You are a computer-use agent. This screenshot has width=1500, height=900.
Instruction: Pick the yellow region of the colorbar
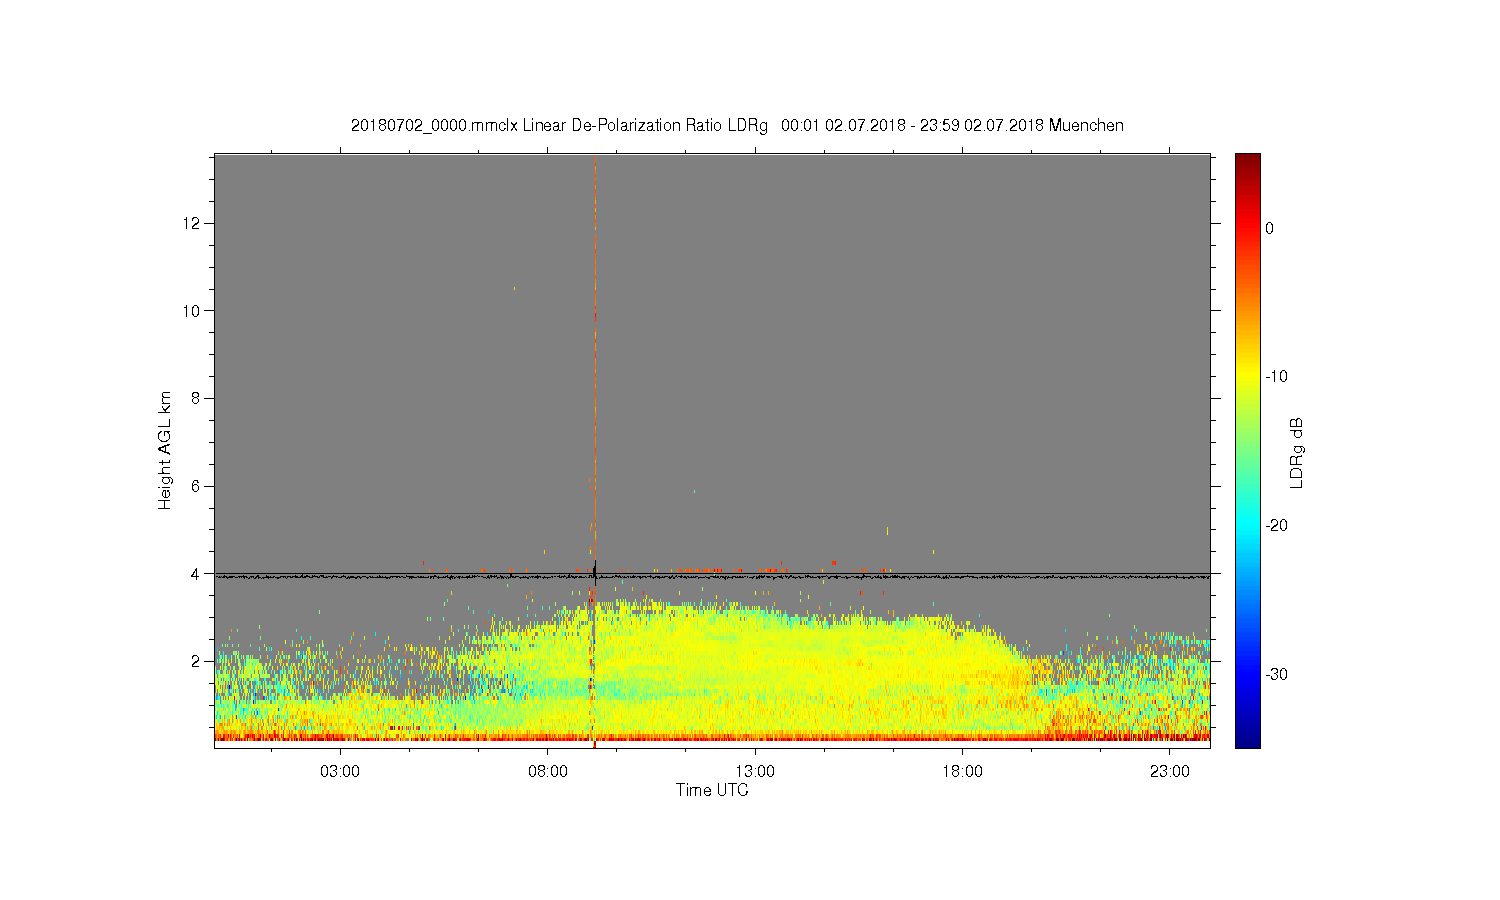(x=1248, y=377)
